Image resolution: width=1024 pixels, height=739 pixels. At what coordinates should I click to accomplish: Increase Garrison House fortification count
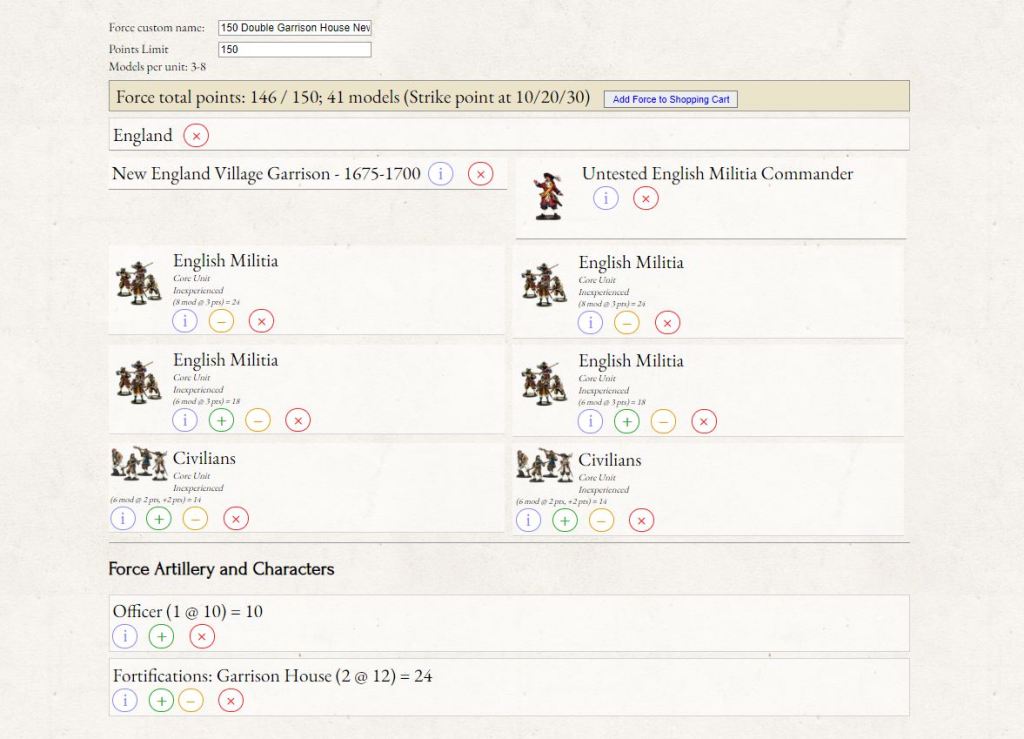(161, 701)
